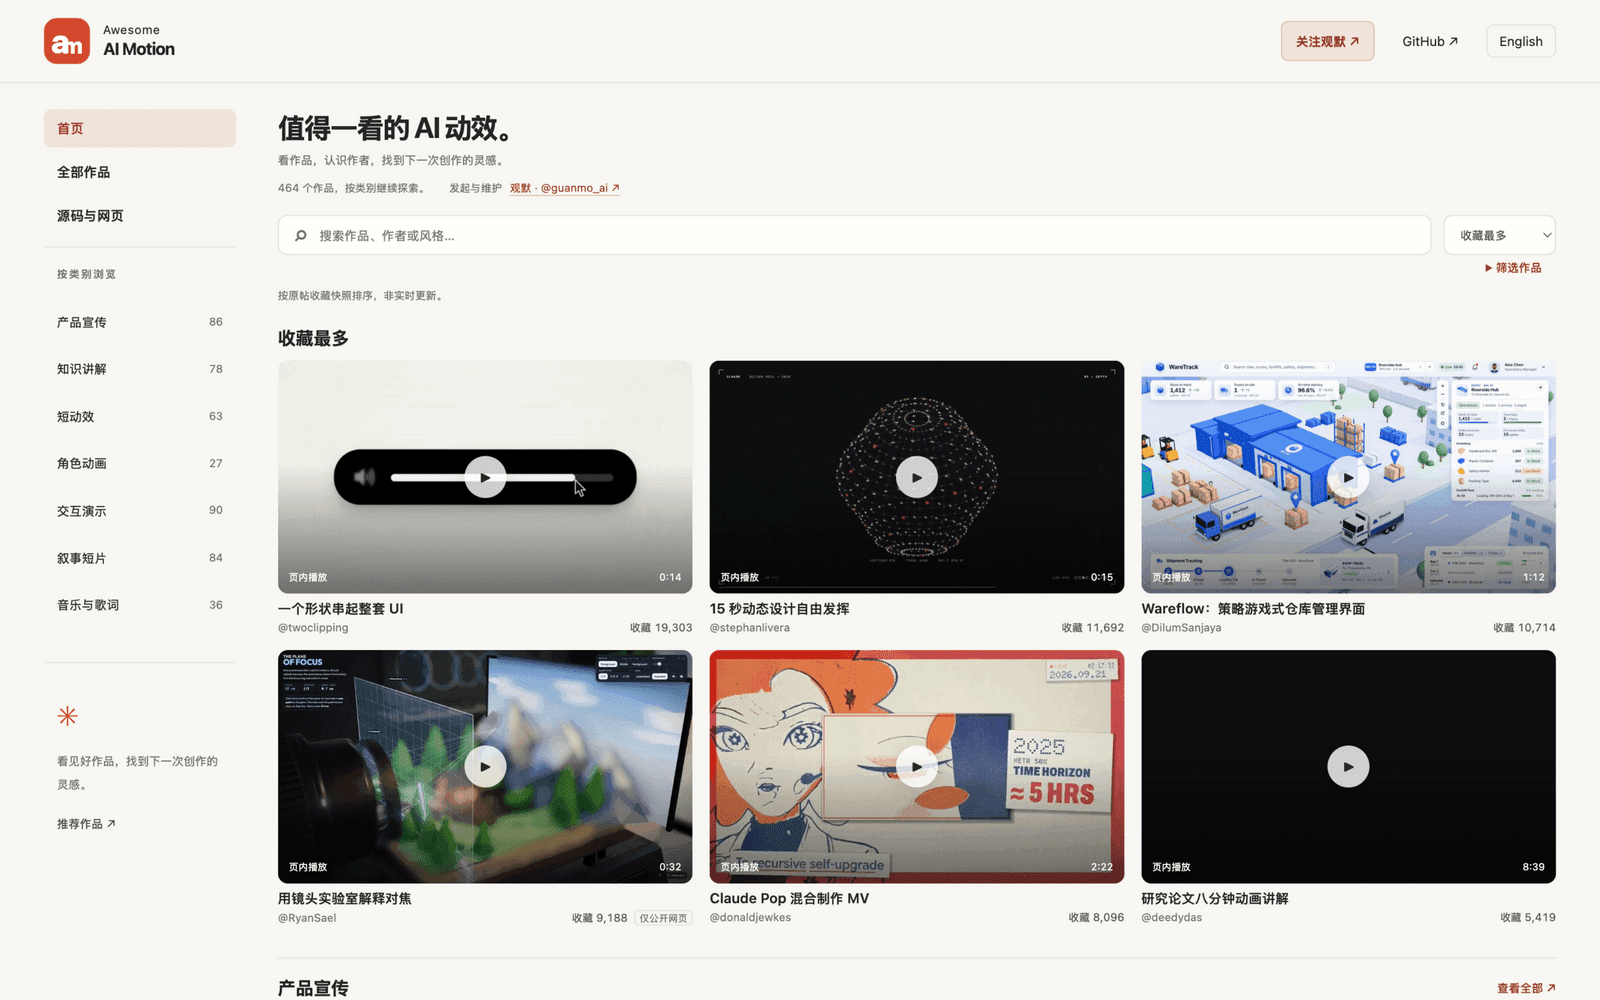Browse the 叙事短片 category
Image resolution: width=1600 pixels, height=1000 pixels.
(140, 558)
